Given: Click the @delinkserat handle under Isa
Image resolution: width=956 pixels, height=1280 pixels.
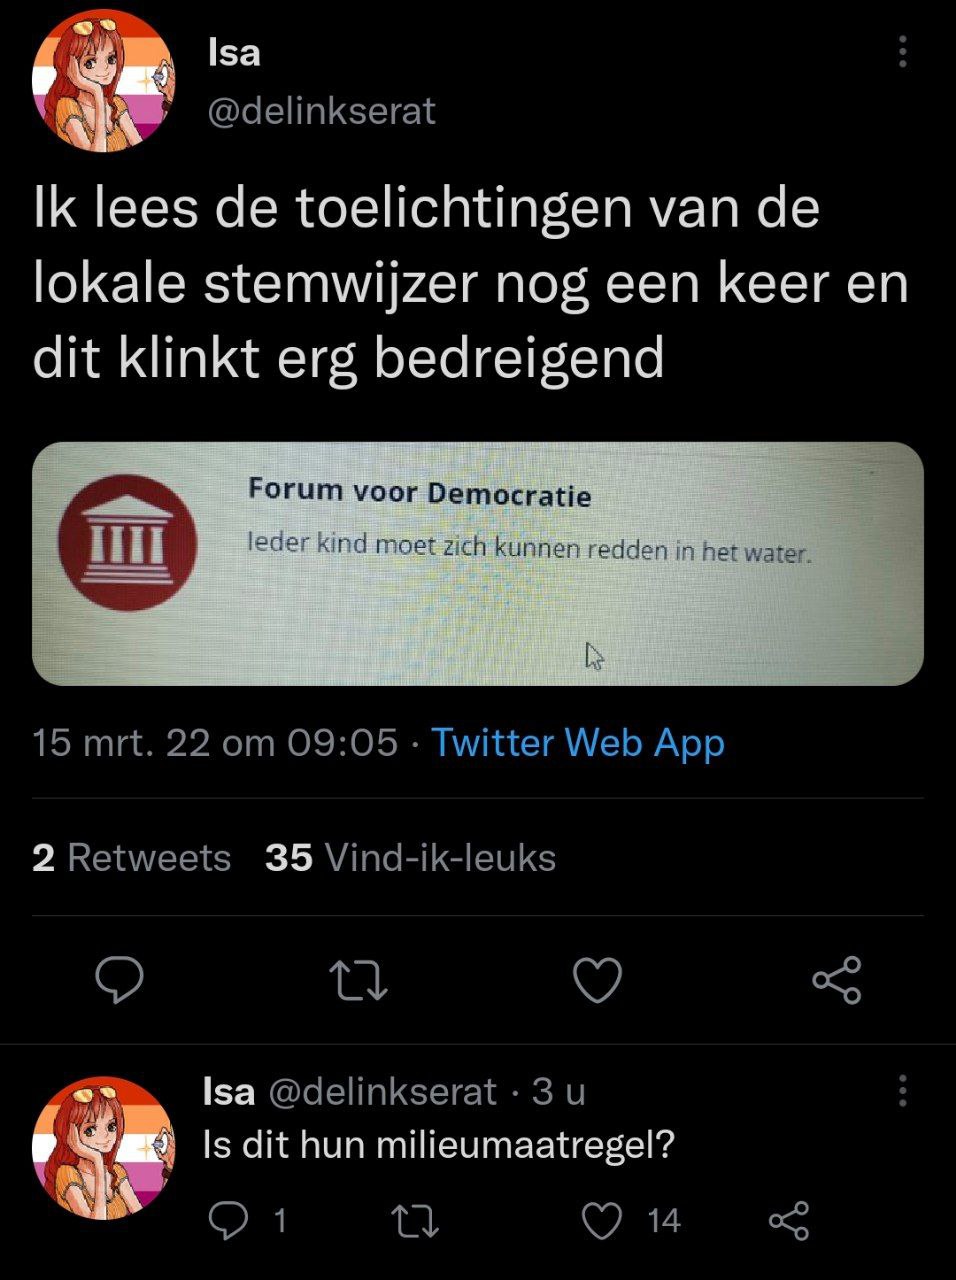Looking at the screenshot, I should [321, 111].
